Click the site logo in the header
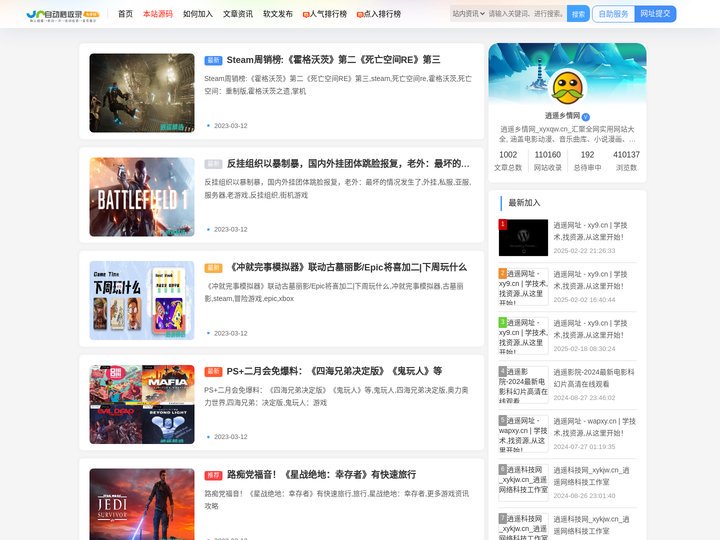Screen dimensions: 720x540 [x=62, y=15]
